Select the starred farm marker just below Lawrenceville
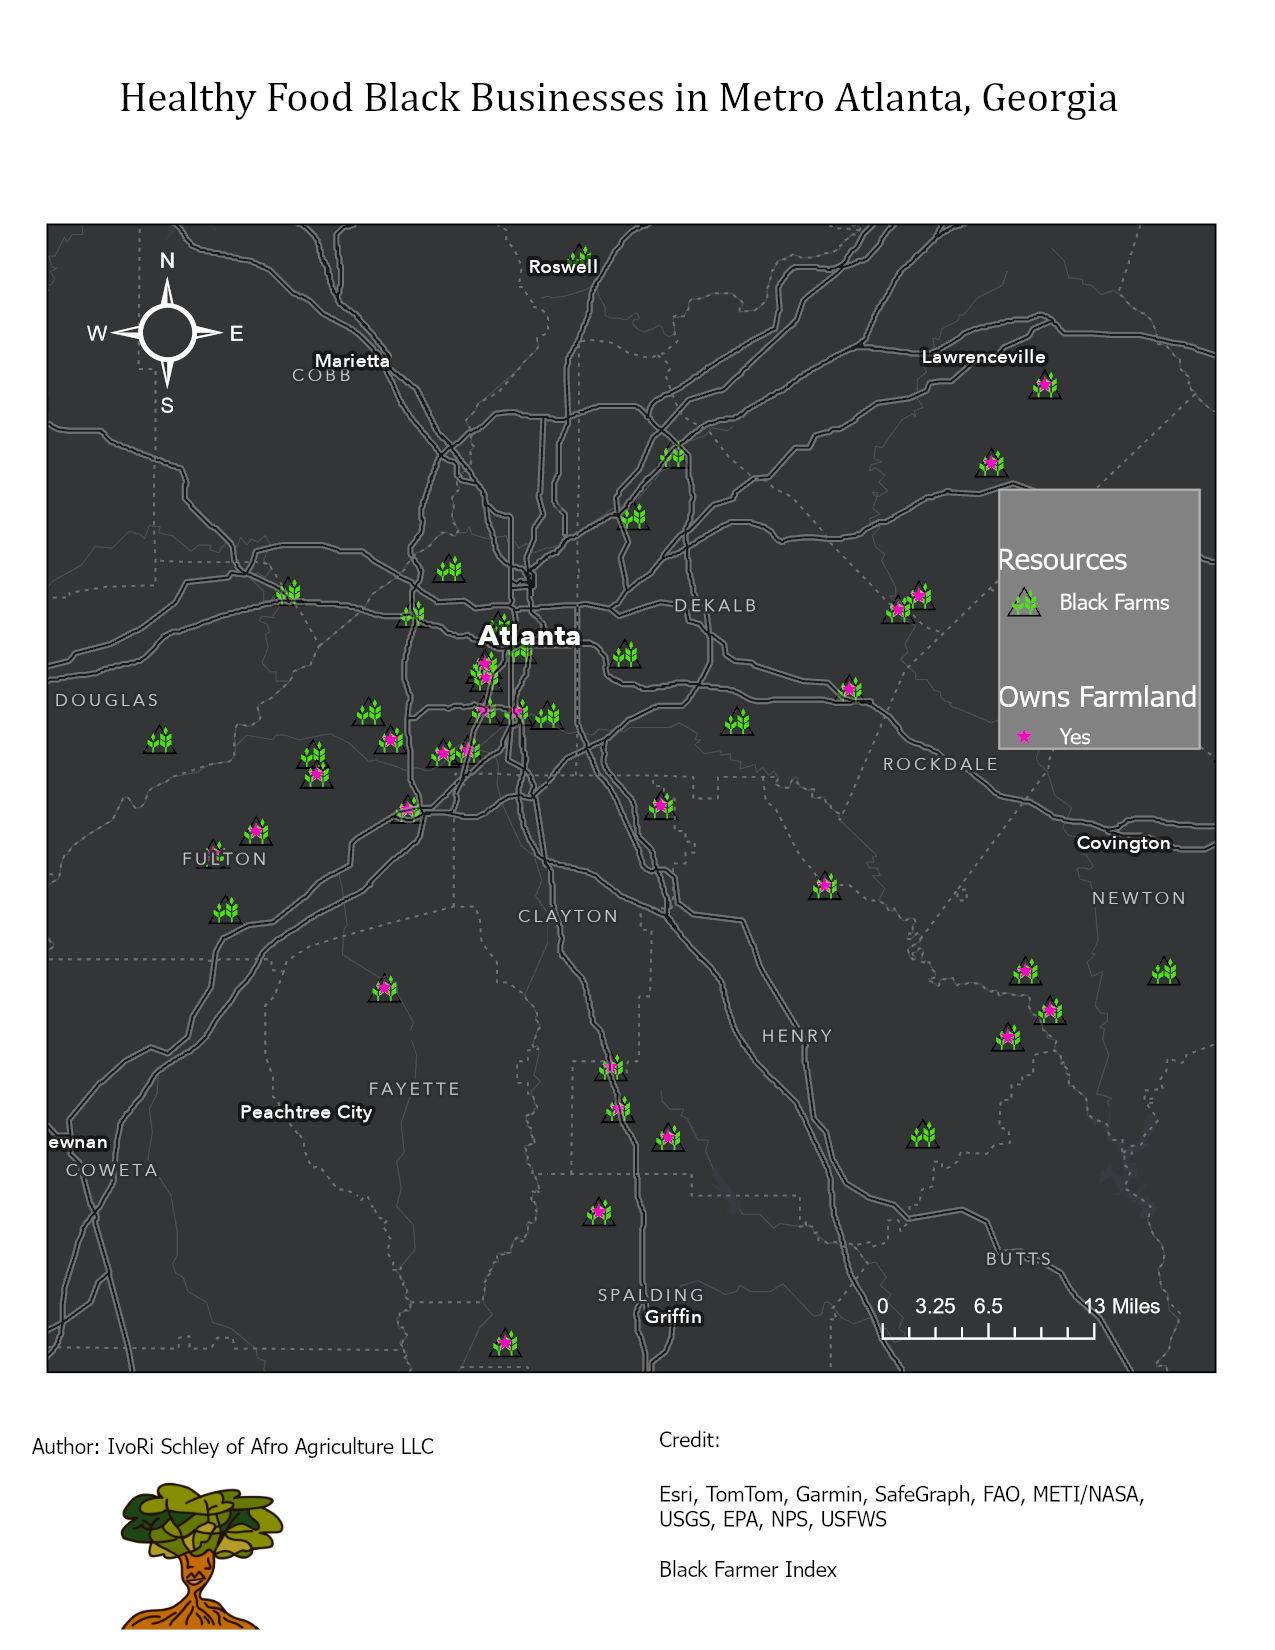This screenshot has width=1275, height=1650. tap(1045, 385)
